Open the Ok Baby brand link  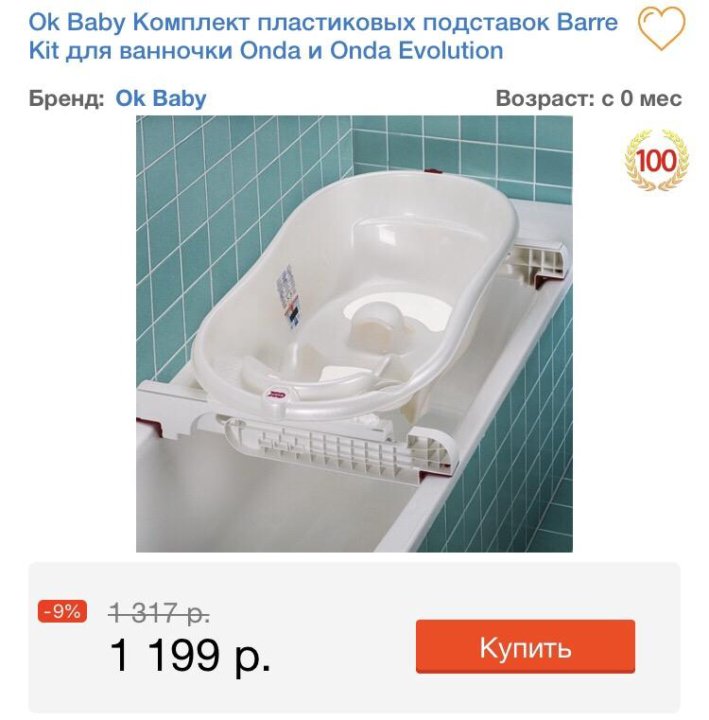161,98
